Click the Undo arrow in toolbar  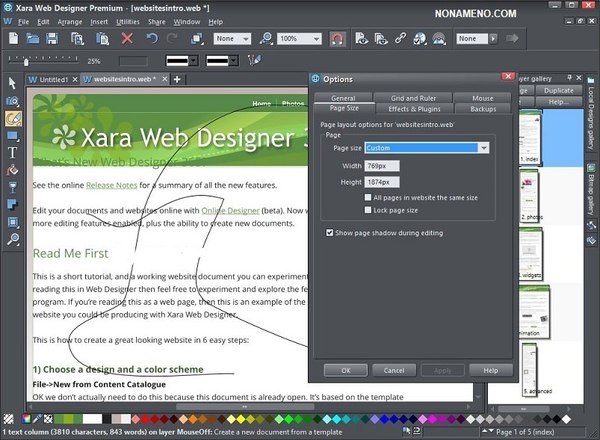coord(152,38)
